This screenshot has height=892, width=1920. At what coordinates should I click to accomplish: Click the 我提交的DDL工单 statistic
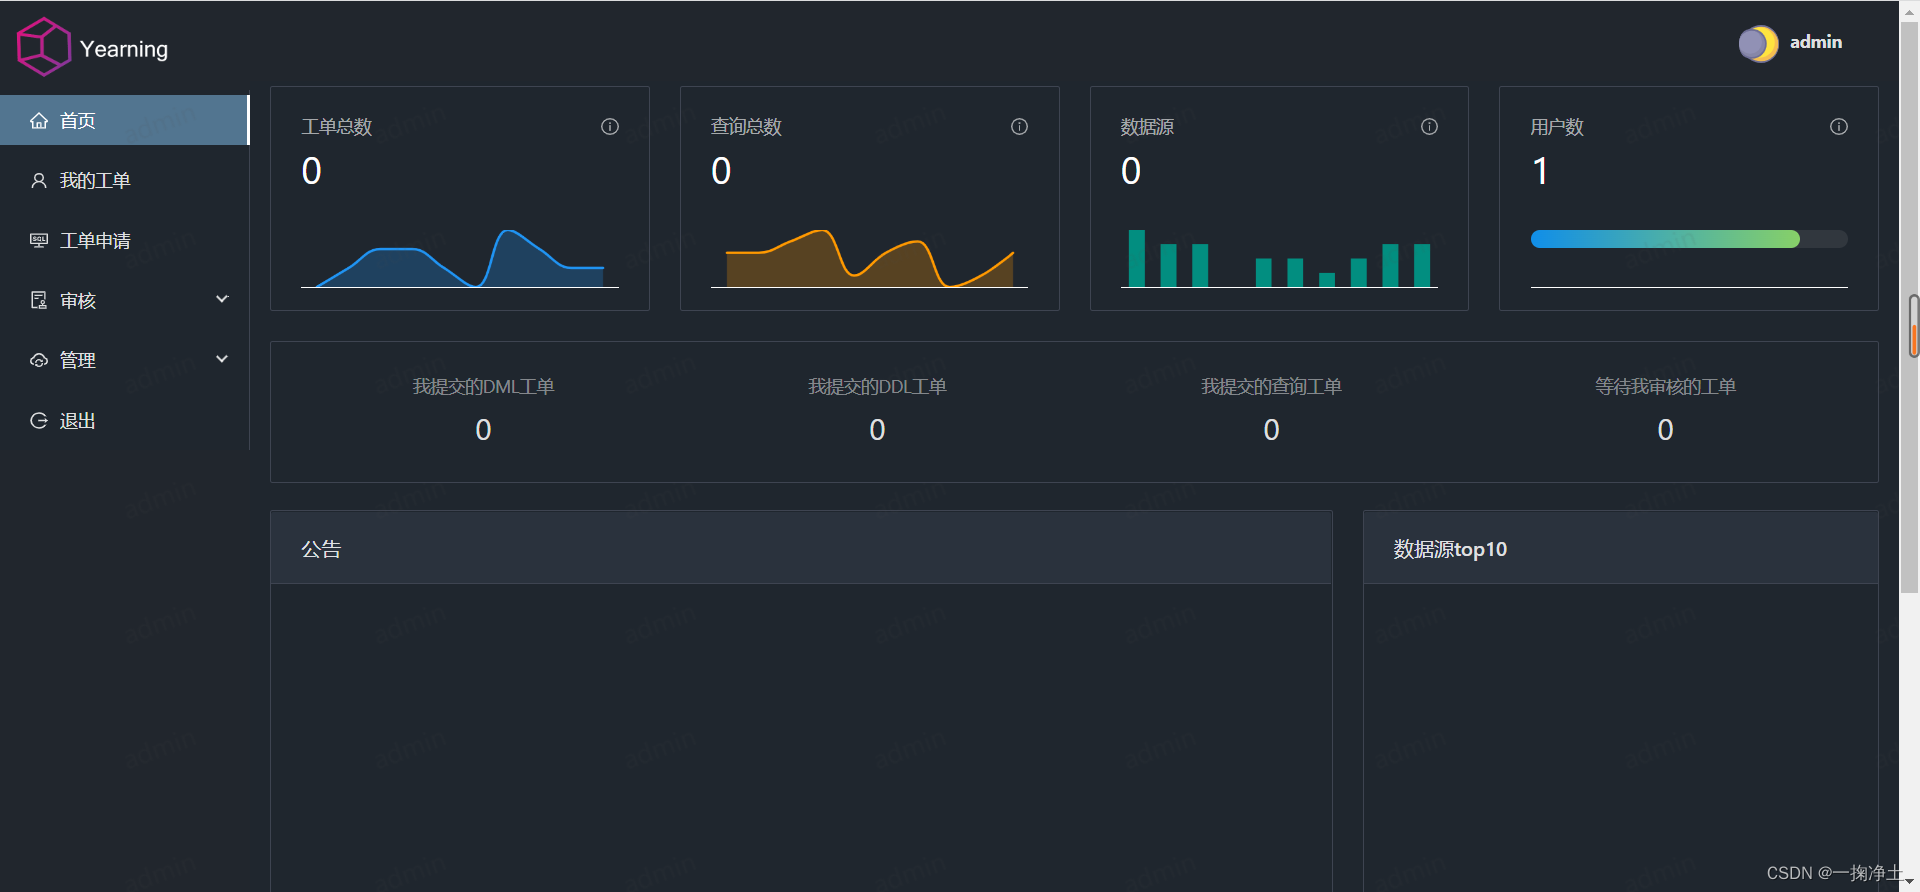point(877,409)
